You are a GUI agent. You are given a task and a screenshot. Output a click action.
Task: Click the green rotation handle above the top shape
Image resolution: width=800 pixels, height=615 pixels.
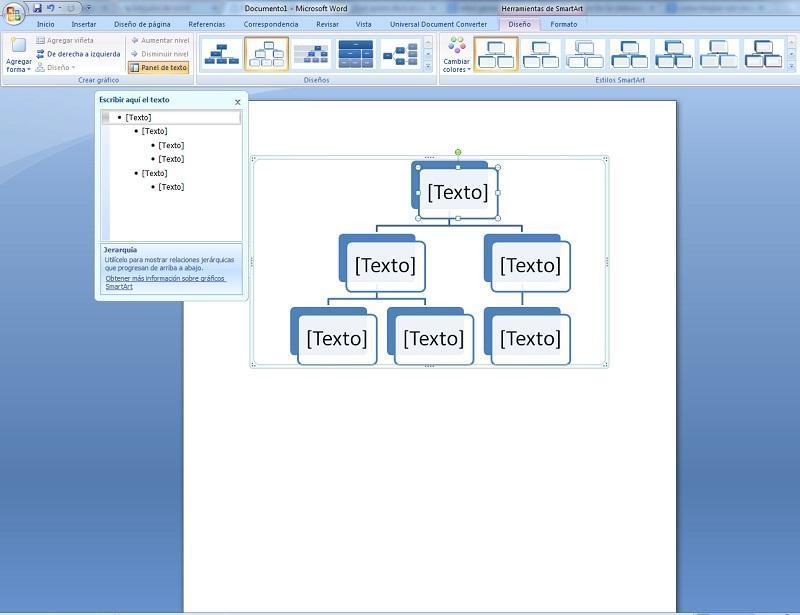coord(458,152)
